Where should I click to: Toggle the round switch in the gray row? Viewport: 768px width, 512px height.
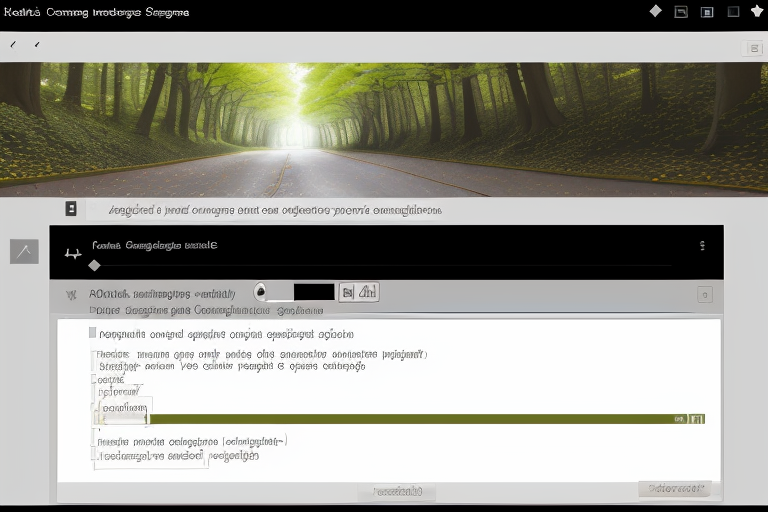(x=261, y=292)
